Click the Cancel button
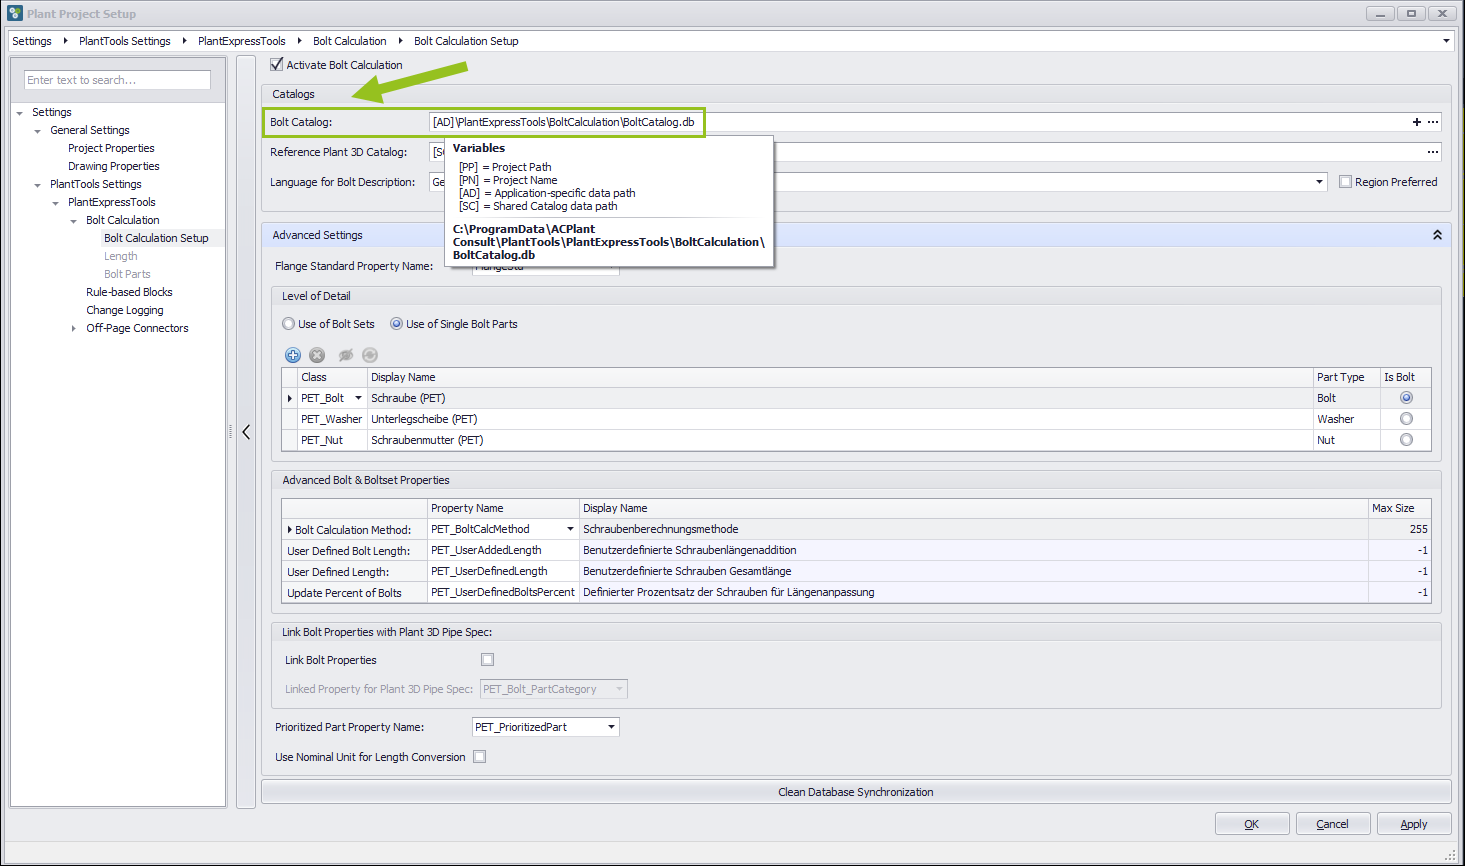The height and width of the screenshot is (866, 1465). [x=1333, y=824]
